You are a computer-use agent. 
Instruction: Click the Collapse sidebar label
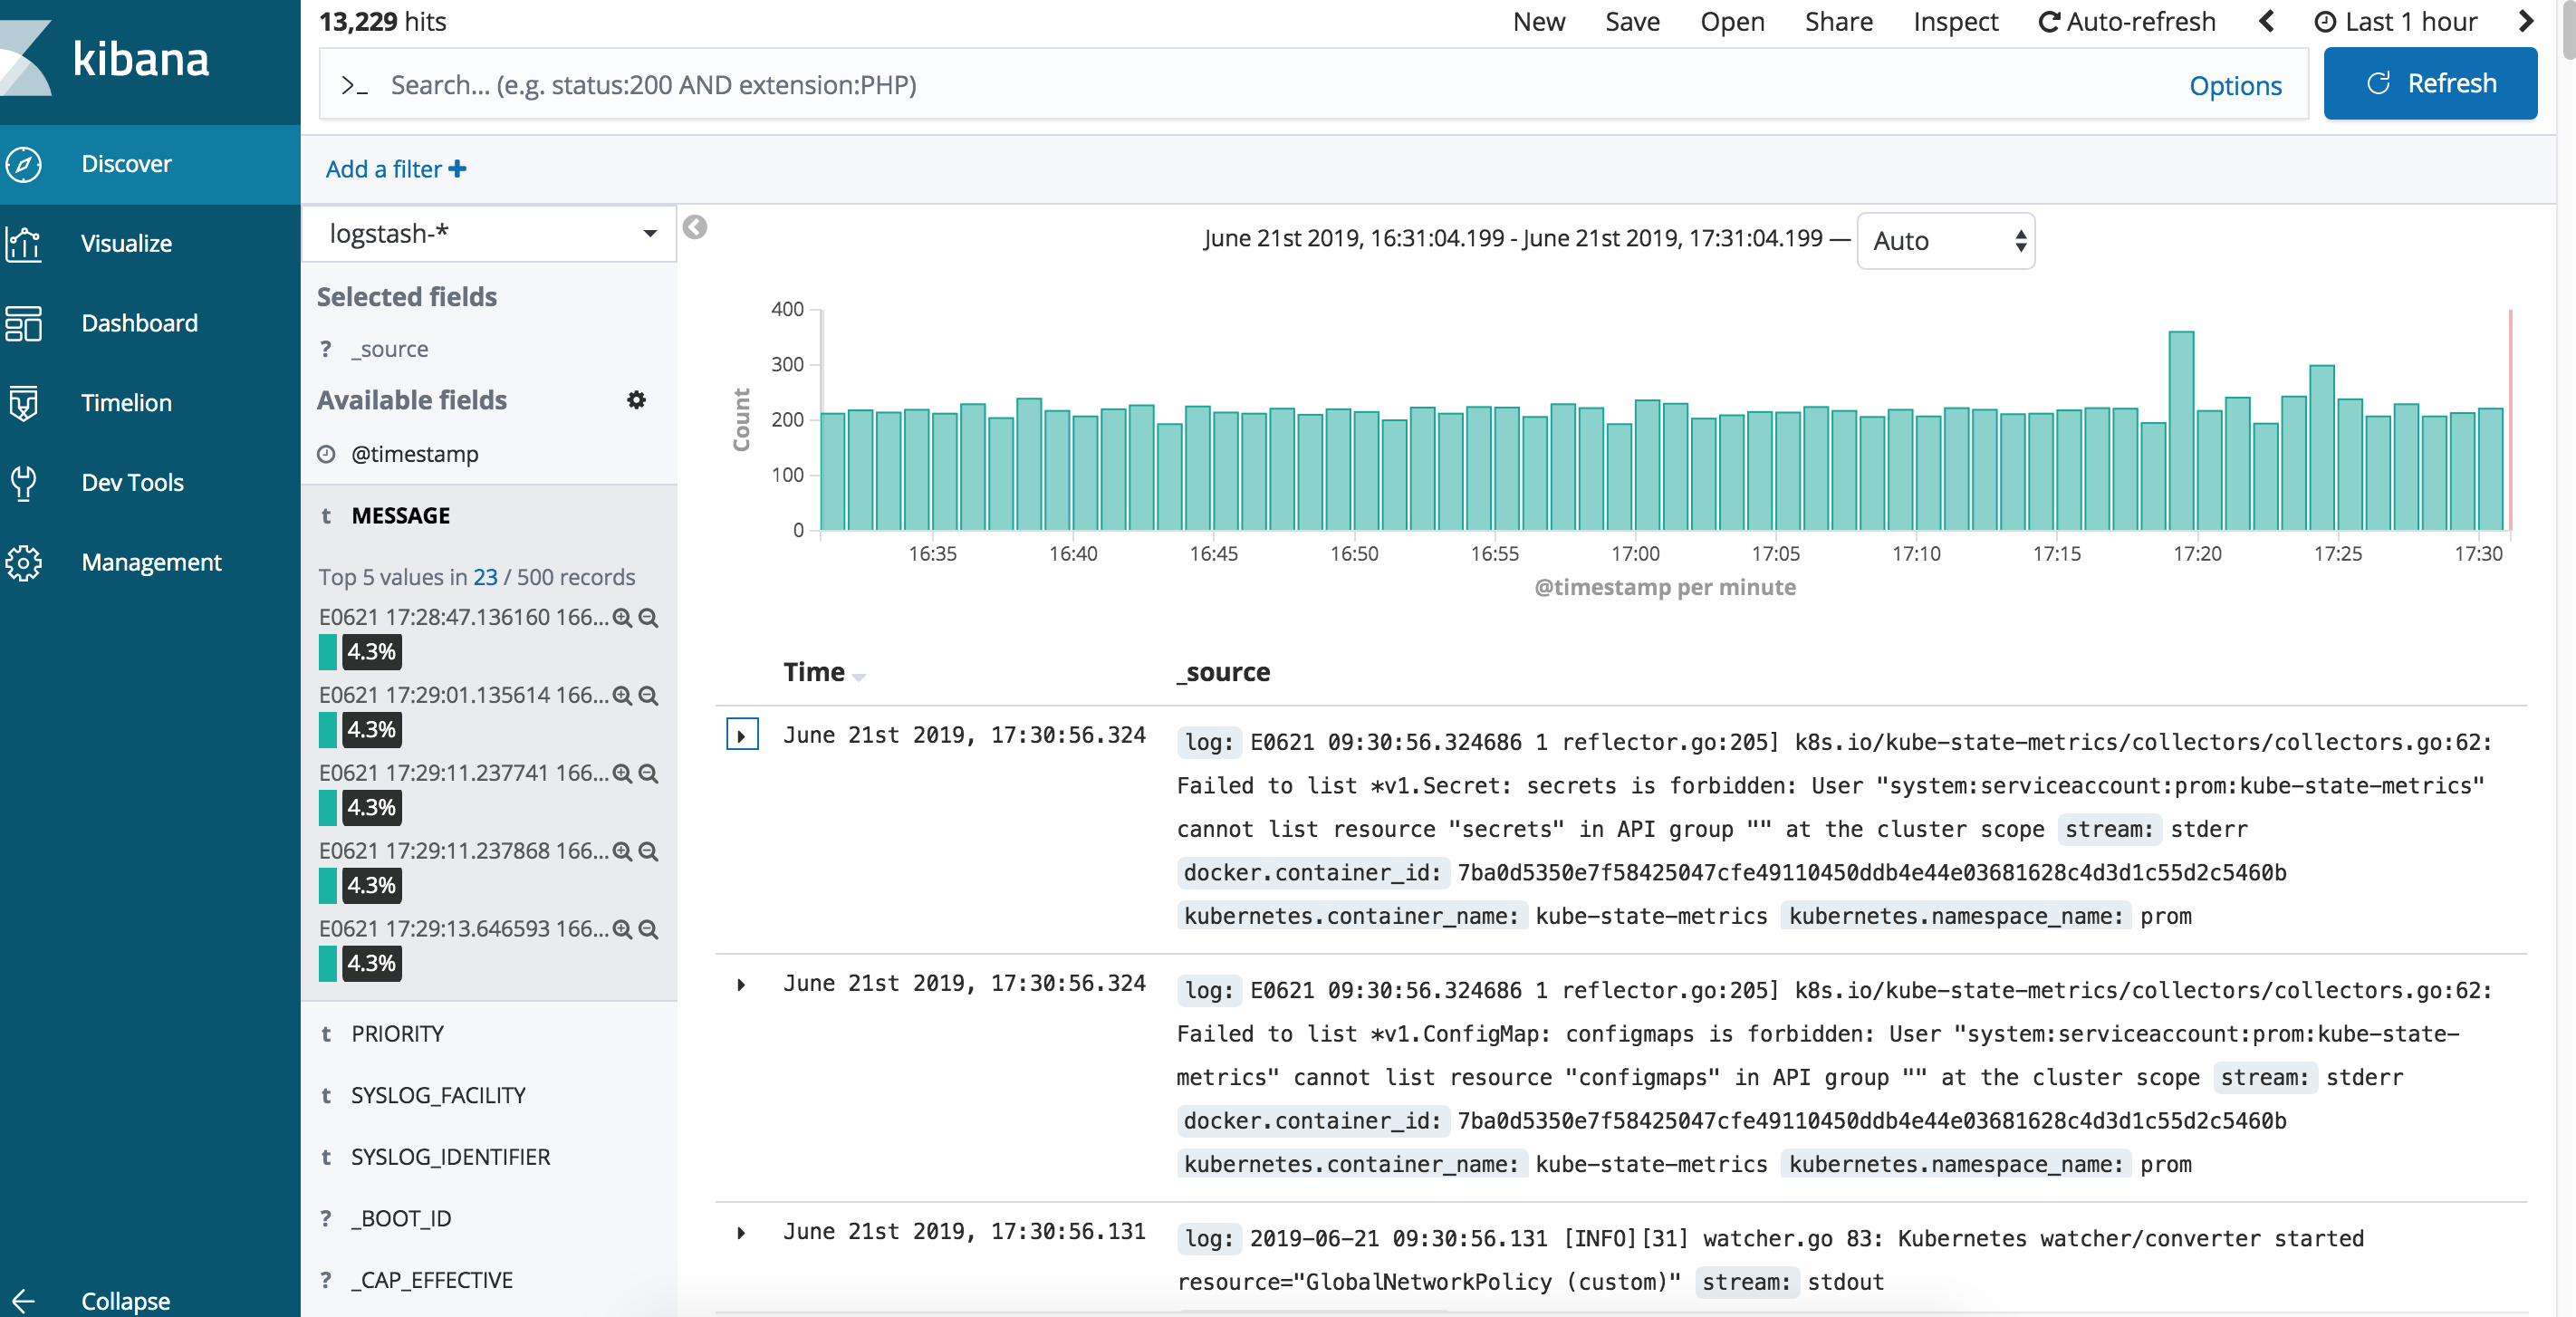[125, 1301]
